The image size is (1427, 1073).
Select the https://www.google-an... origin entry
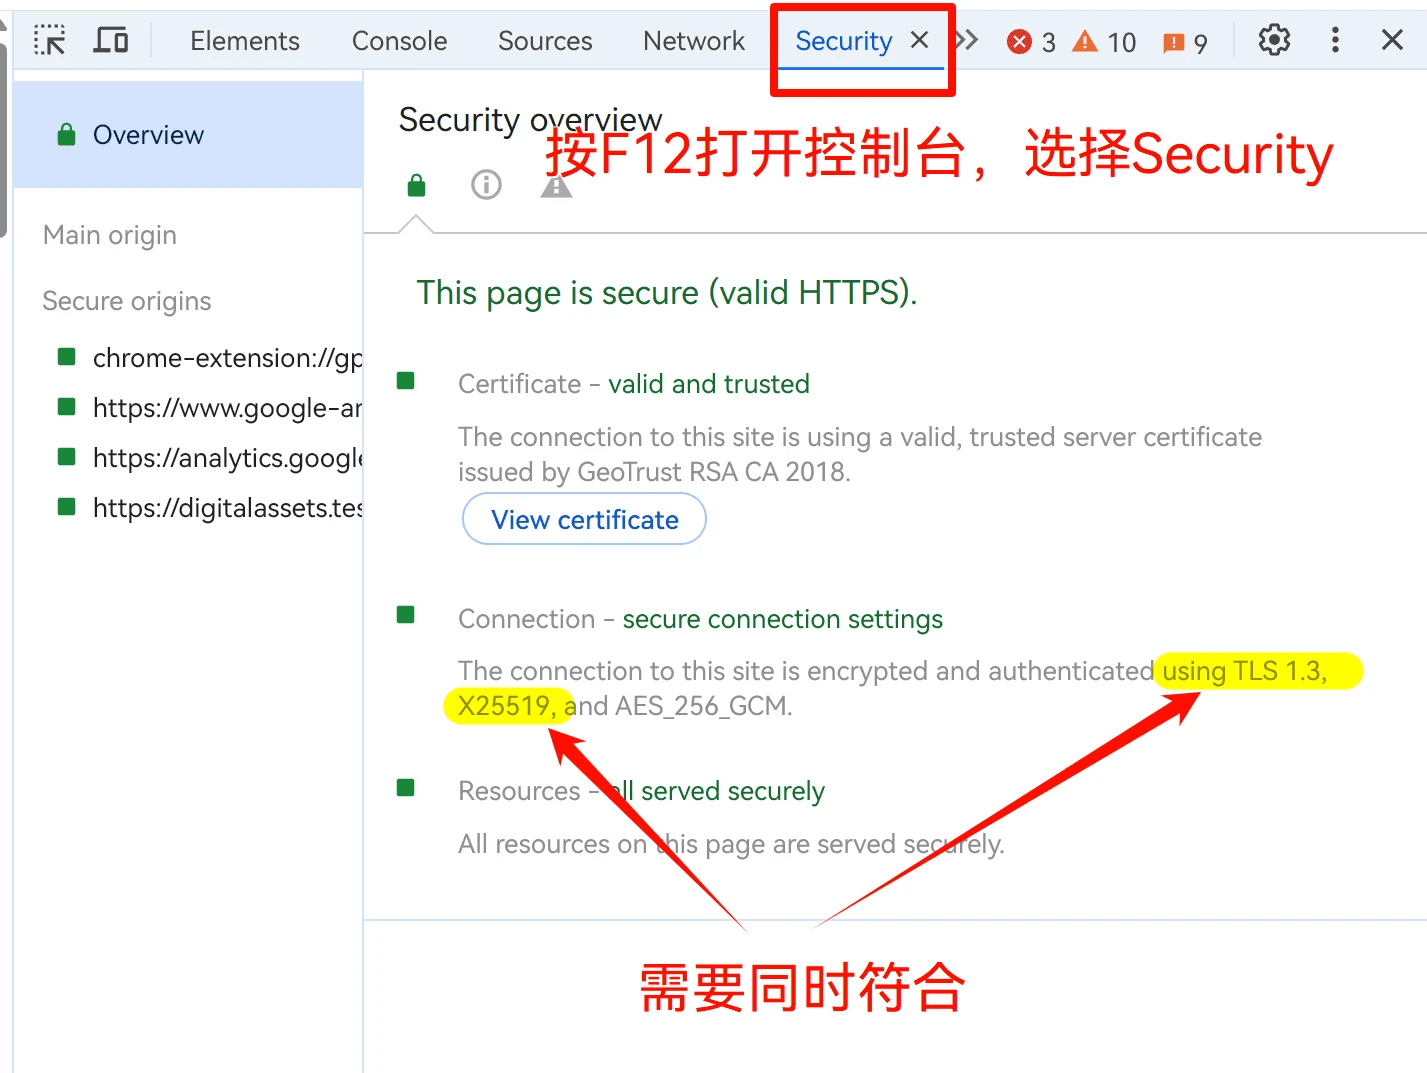coord(226,408)
